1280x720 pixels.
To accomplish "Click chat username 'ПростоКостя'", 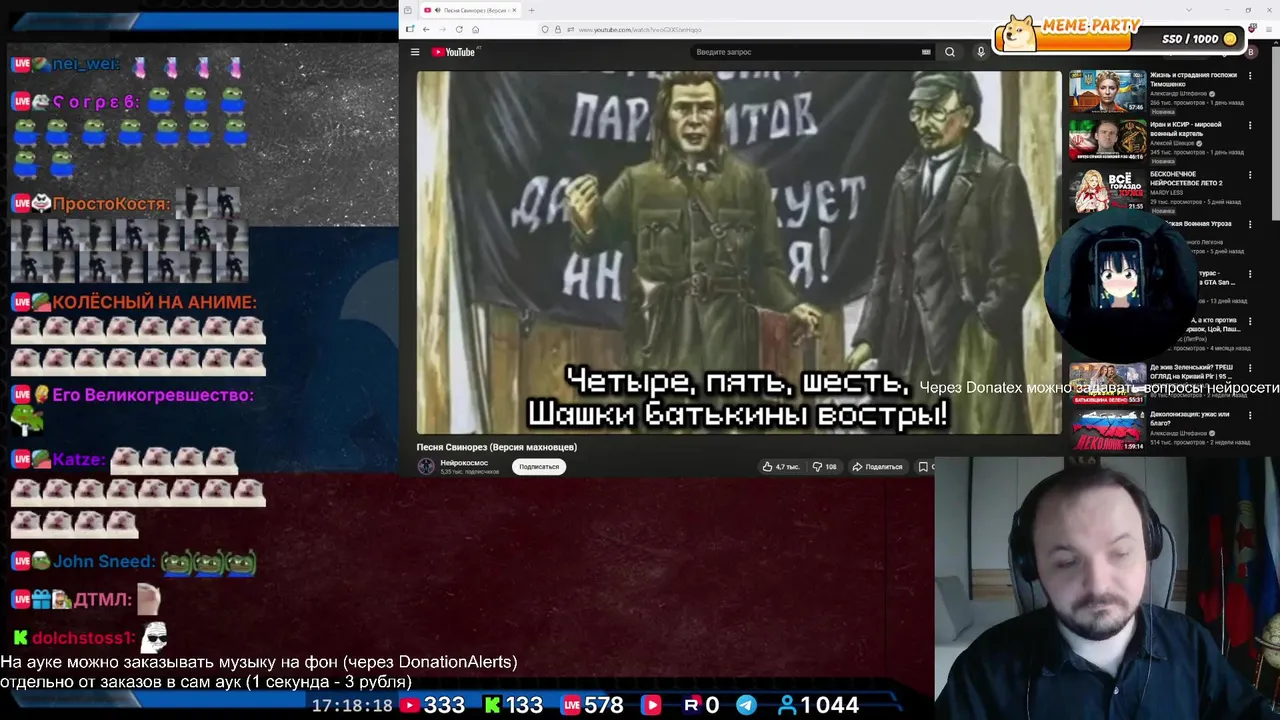I will [110, 204].
